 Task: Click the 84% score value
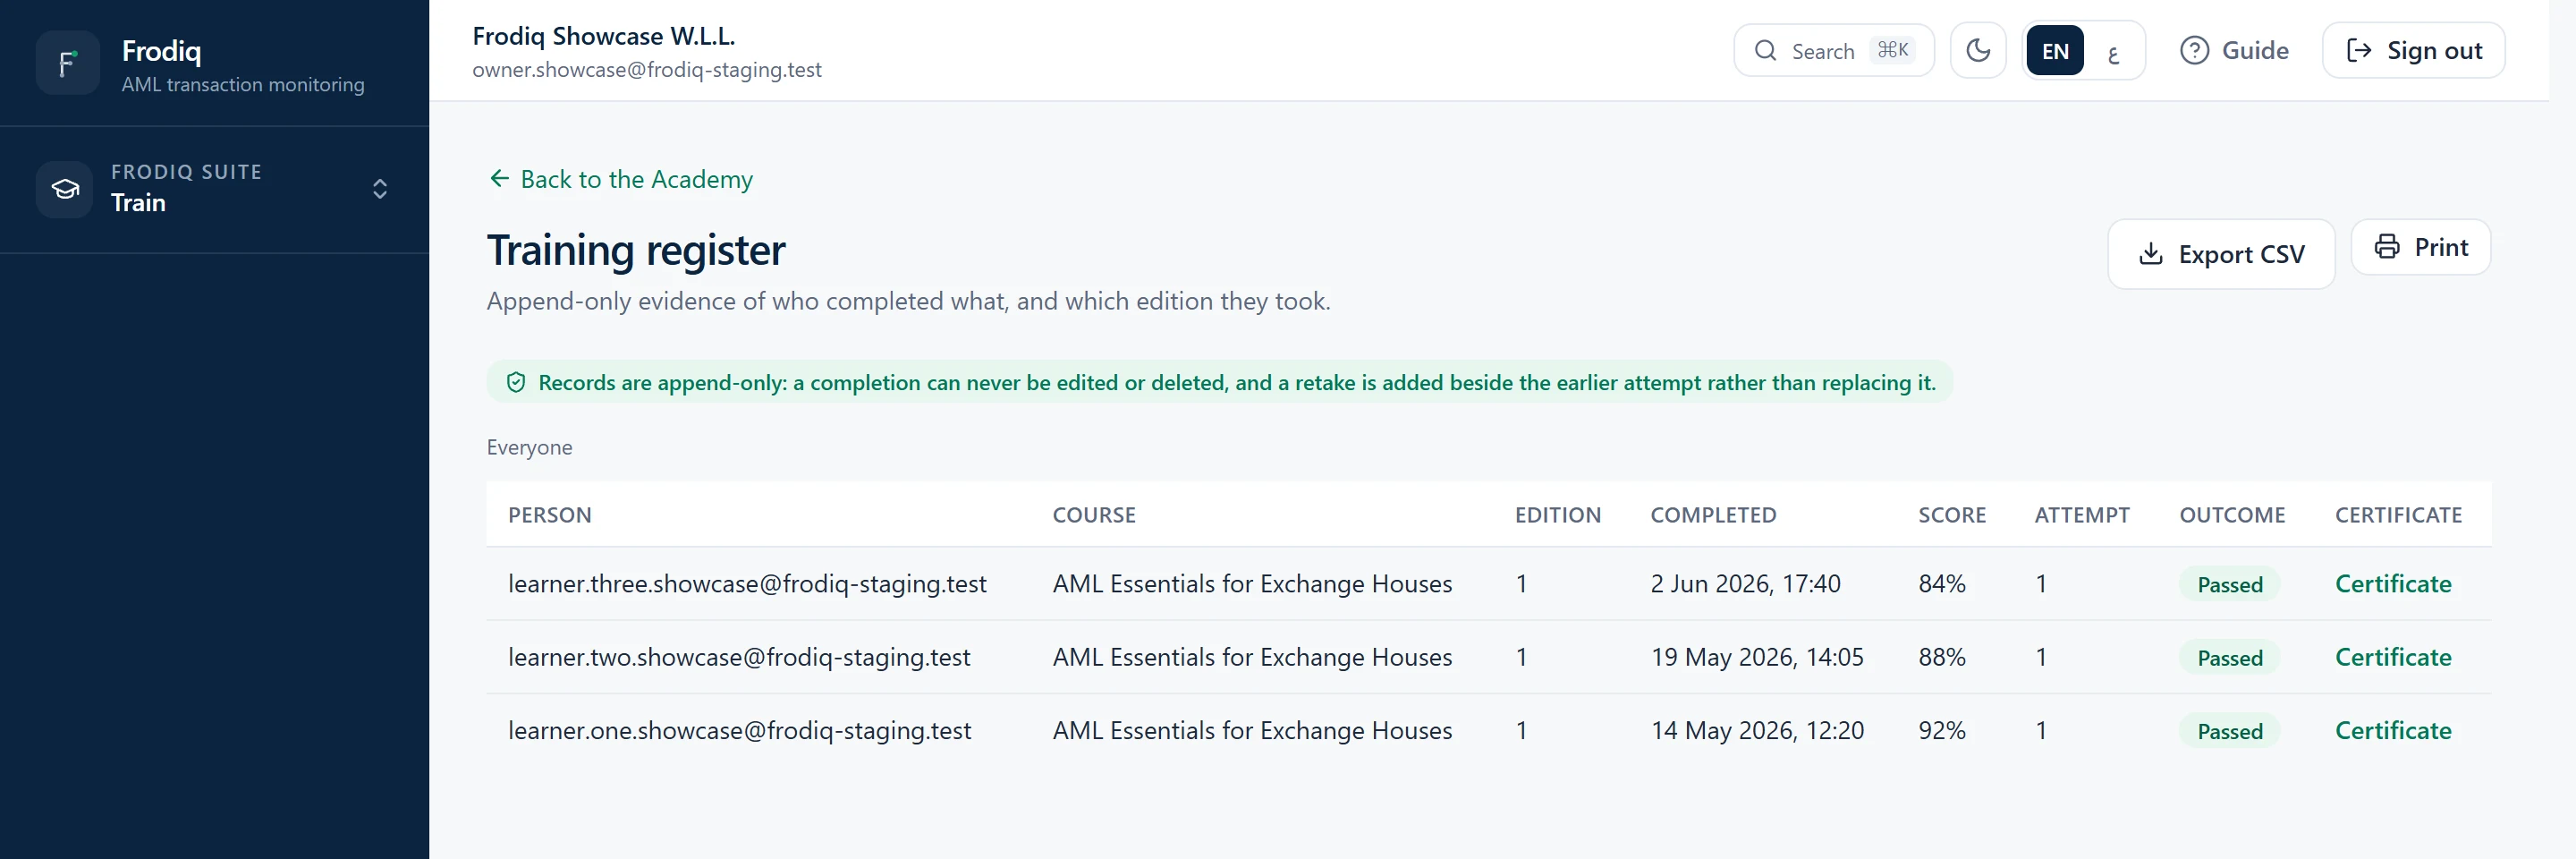click(1941, 583)
